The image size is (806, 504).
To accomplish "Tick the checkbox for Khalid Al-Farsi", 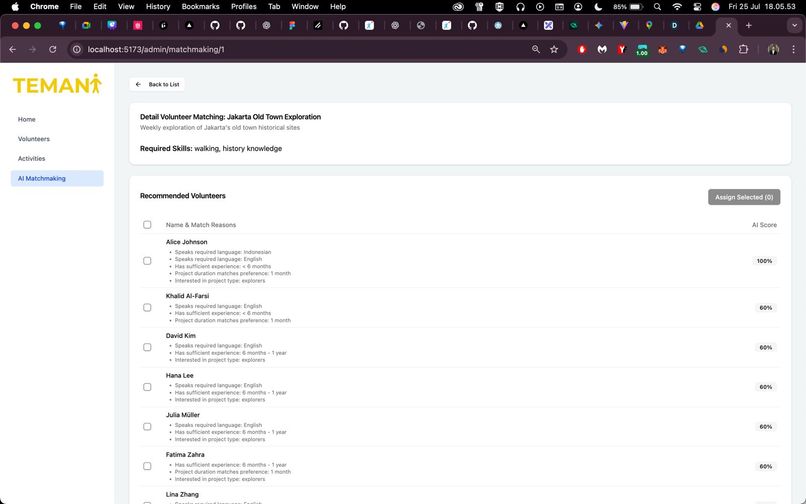I will [x=147, y=308].
